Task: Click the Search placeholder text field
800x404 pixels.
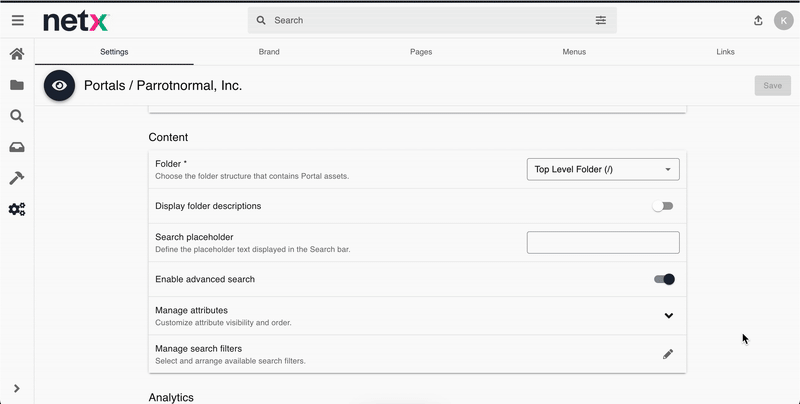Action: [x=603, y=242]
